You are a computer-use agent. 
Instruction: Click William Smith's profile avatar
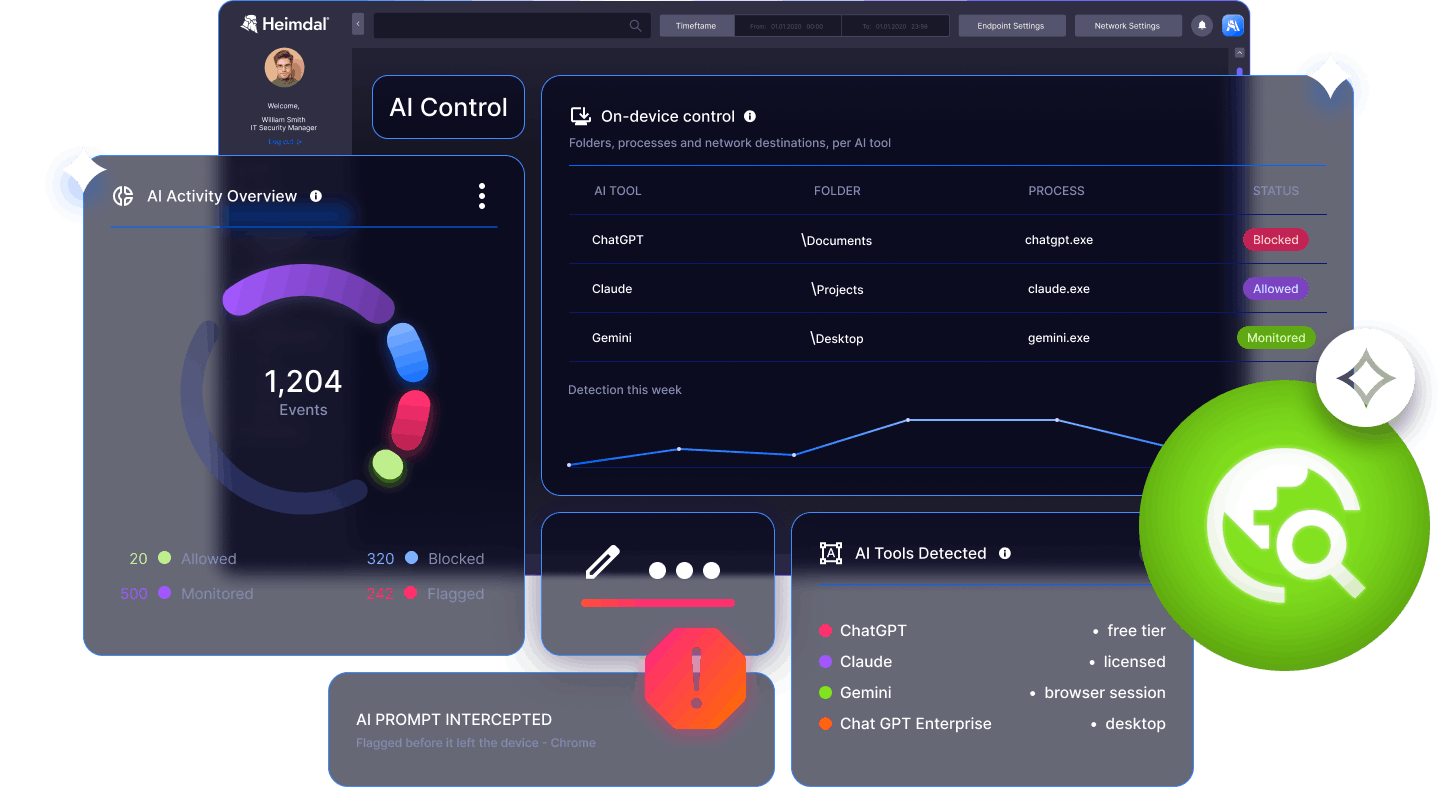coord(284,68)
